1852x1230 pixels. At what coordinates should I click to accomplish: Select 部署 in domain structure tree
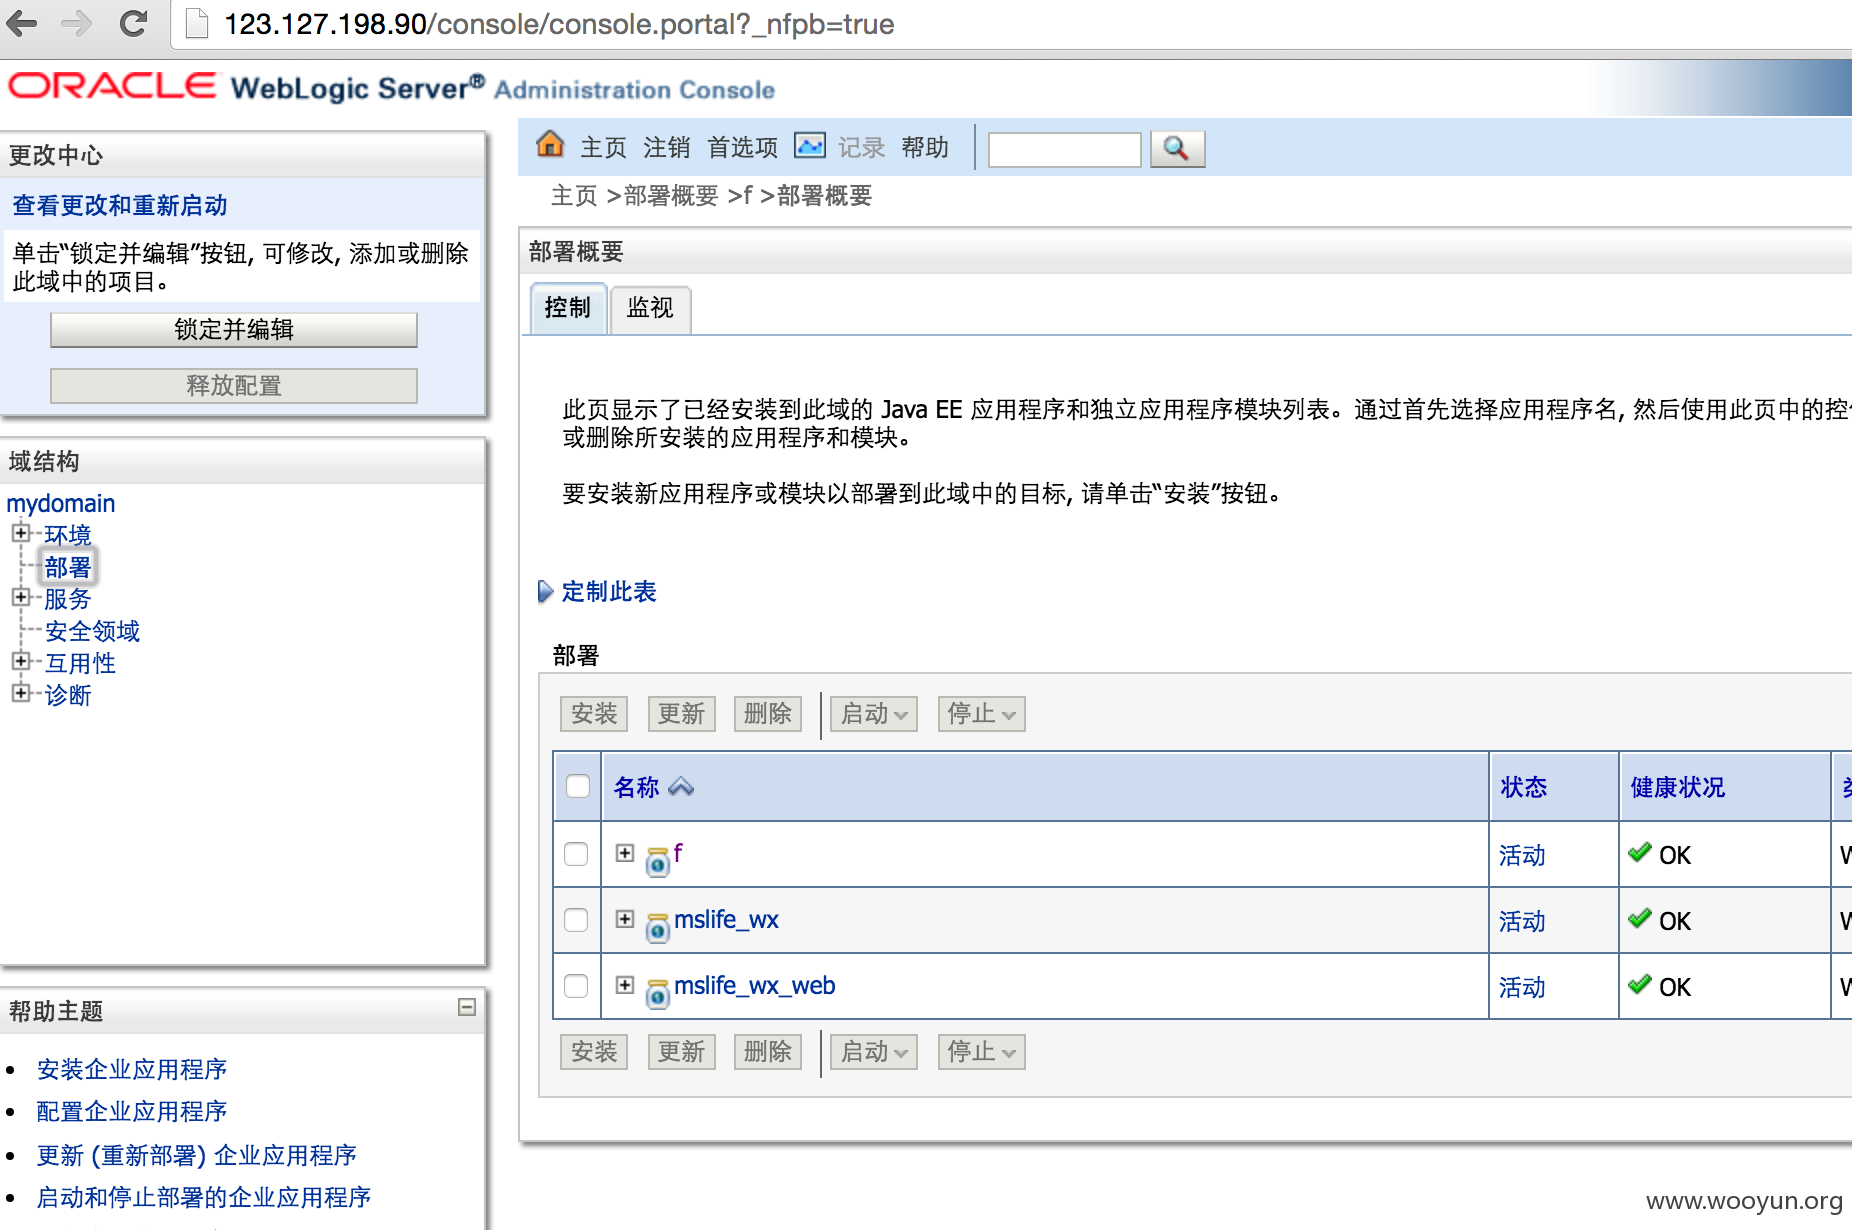click(68, 567)
